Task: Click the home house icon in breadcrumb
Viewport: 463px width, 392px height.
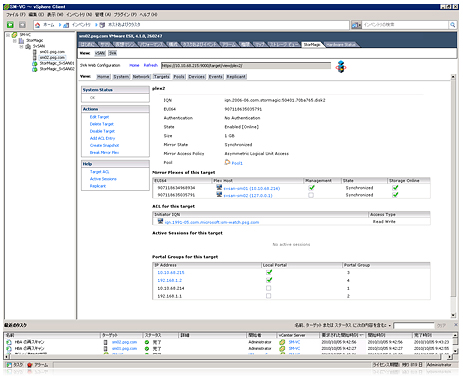Action: (x=38, y=25)
